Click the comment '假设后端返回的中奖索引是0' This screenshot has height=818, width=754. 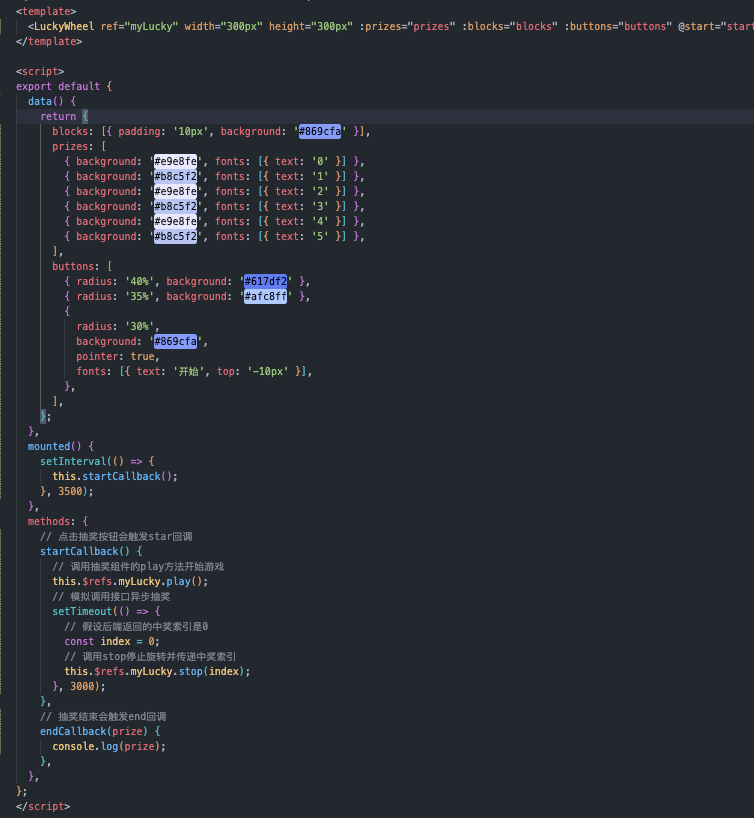(x=136, y=627)
